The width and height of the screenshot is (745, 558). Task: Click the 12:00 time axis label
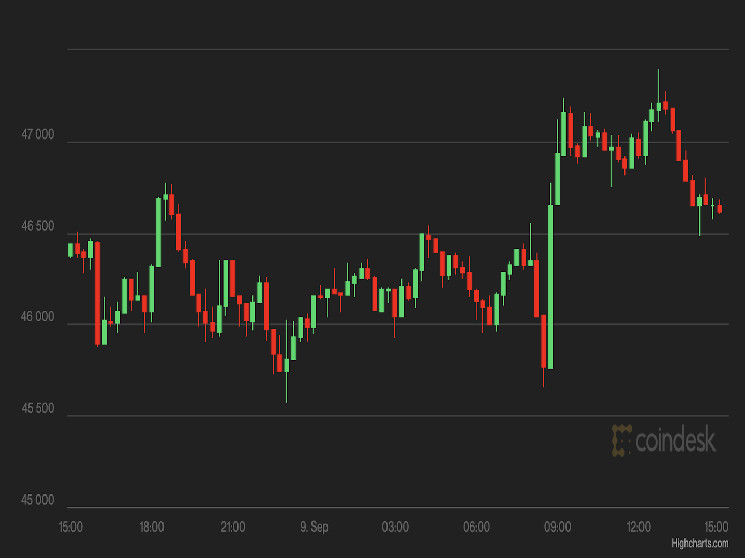(638, 526)
